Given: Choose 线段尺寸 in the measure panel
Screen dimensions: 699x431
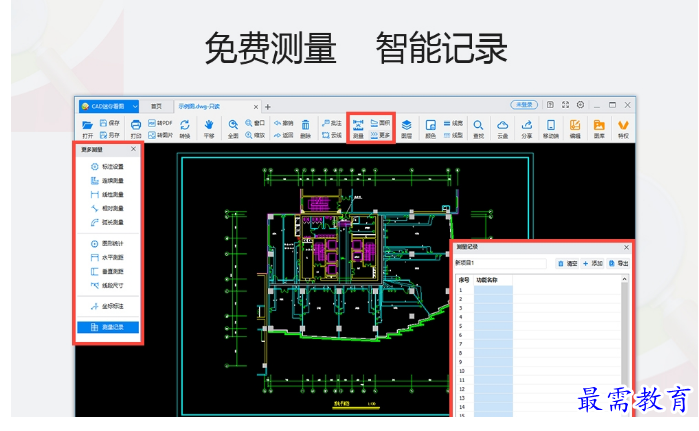Looking at the screenshot, I should 107,285.
